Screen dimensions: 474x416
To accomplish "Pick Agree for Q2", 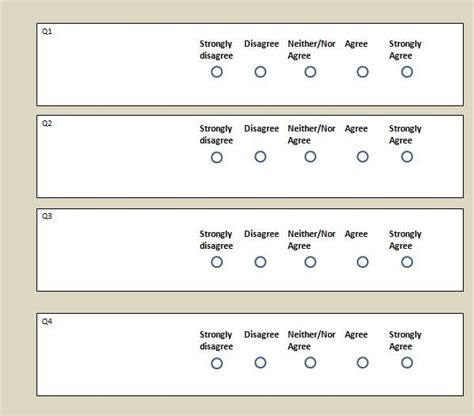I will [363, 157].
